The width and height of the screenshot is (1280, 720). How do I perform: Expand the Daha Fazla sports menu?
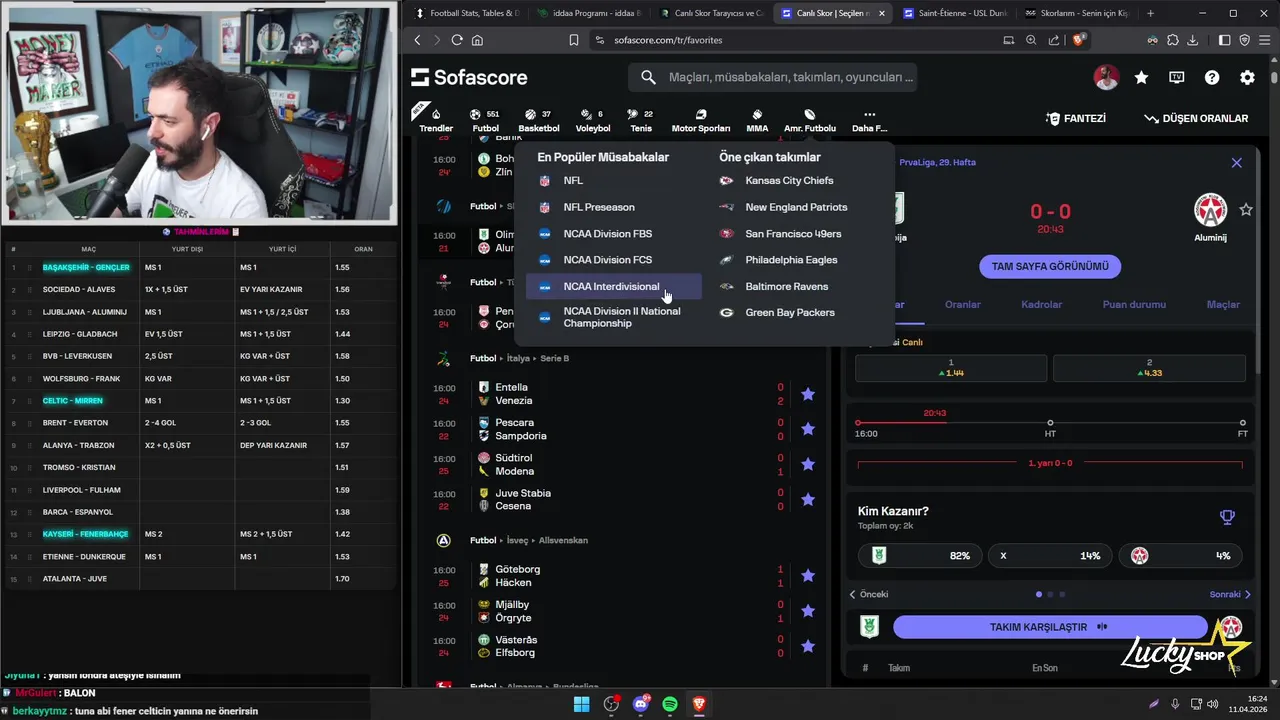pos(869,120)
